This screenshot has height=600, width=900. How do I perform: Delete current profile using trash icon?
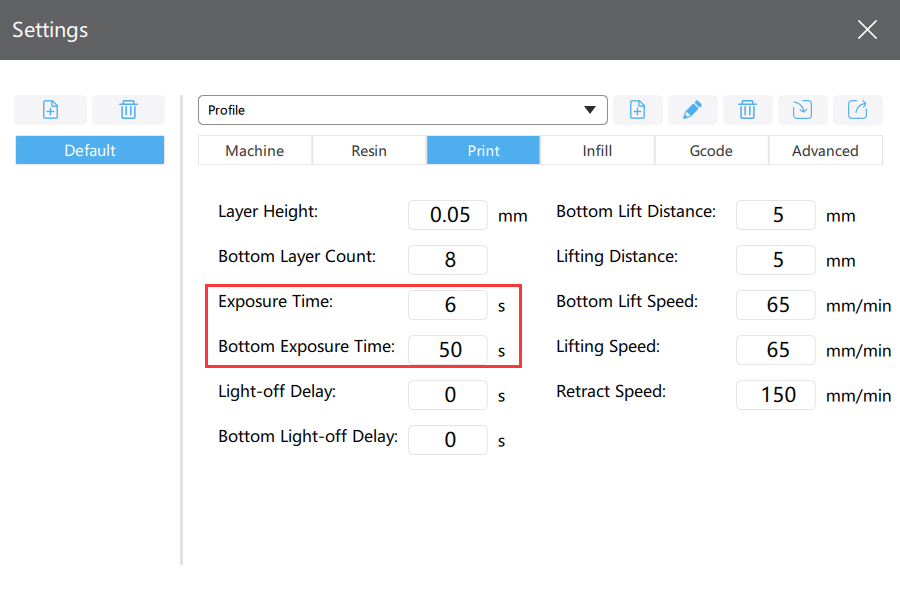[x=747, y=110]
